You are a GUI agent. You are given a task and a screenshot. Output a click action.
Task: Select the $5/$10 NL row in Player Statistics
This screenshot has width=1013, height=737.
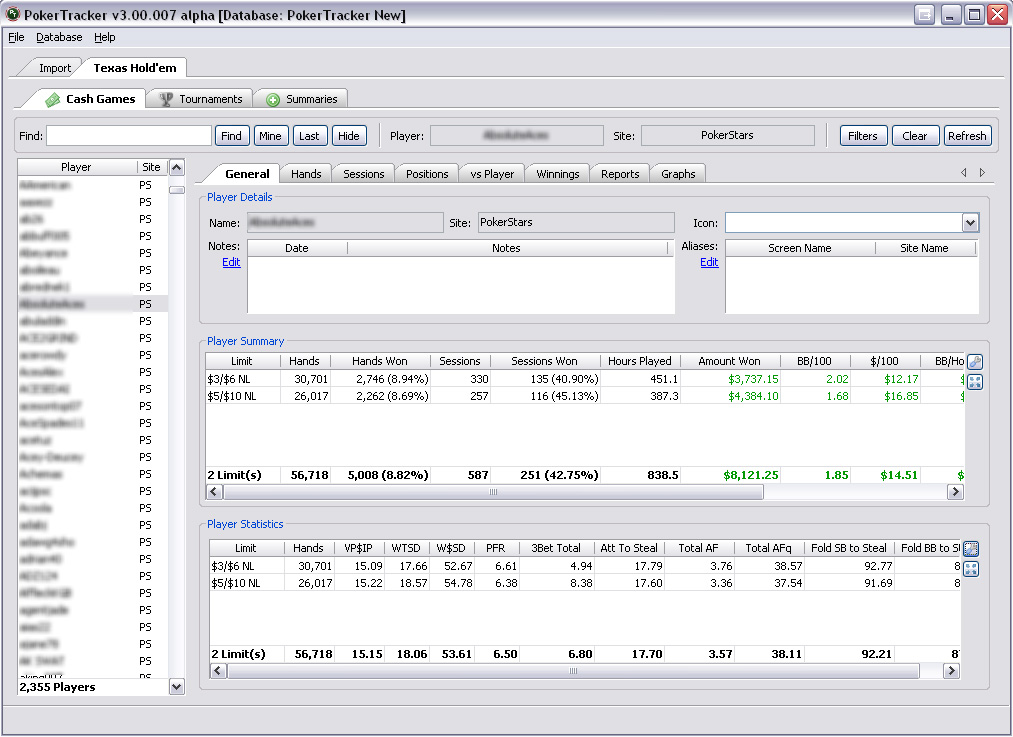click(585, 583)
